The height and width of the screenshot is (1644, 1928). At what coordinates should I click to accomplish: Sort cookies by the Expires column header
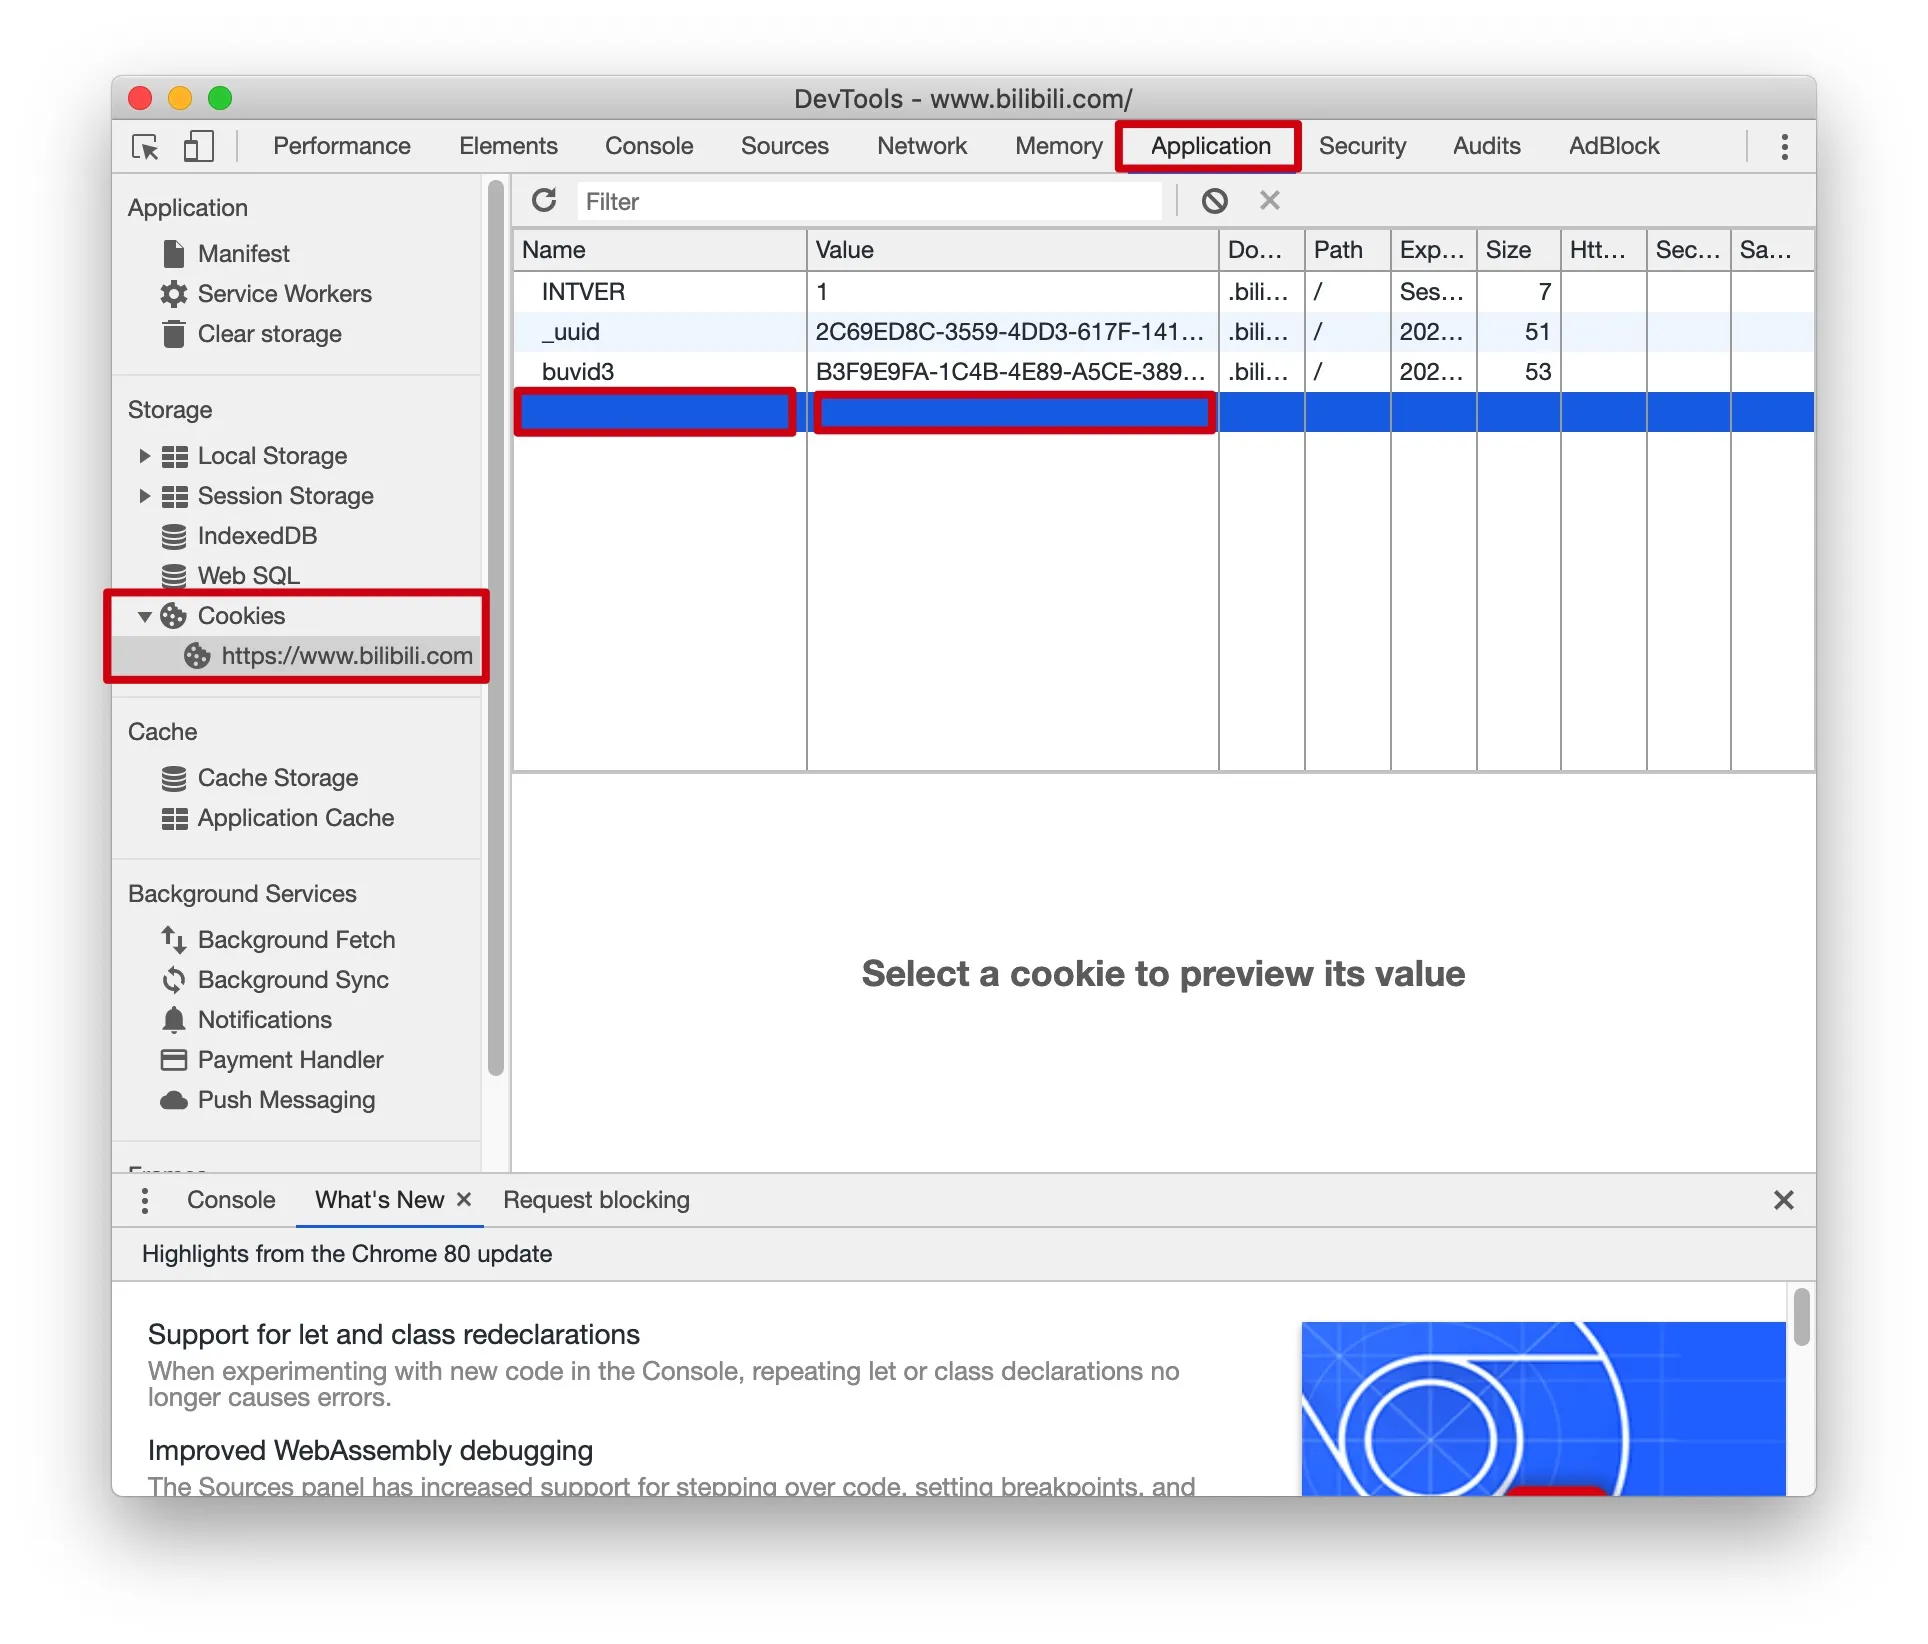(1433, 250)
